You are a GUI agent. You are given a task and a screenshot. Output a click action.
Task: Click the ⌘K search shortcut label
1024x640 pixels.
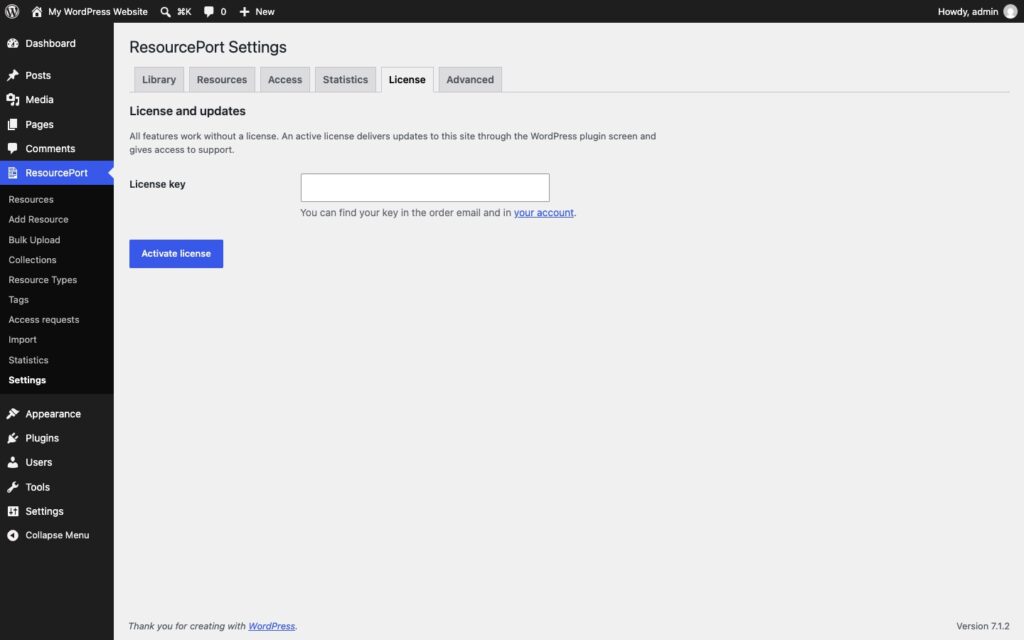[x=184, y=12]
